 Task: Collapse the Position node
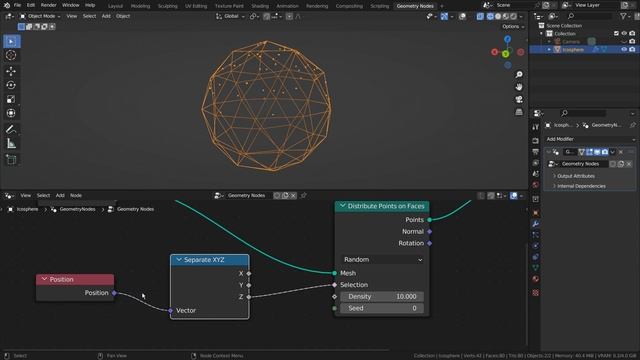click(44, 279)
